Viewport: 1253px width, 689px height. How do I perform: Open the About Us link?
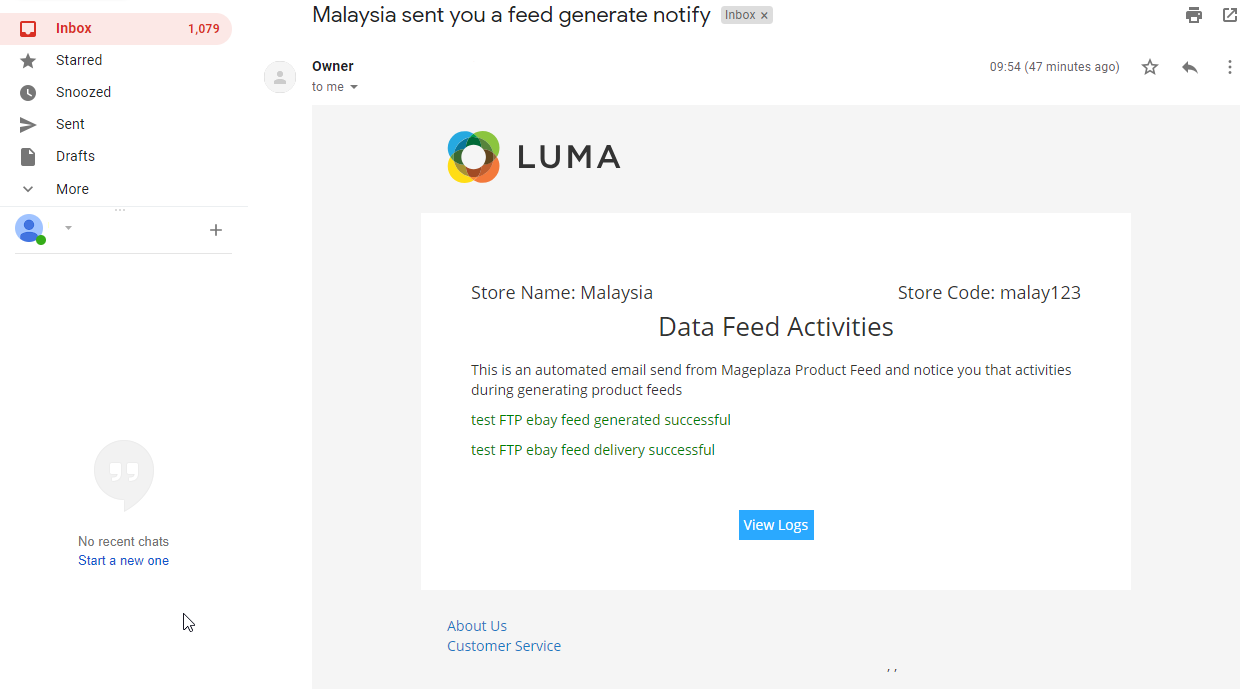pos(477,626)
